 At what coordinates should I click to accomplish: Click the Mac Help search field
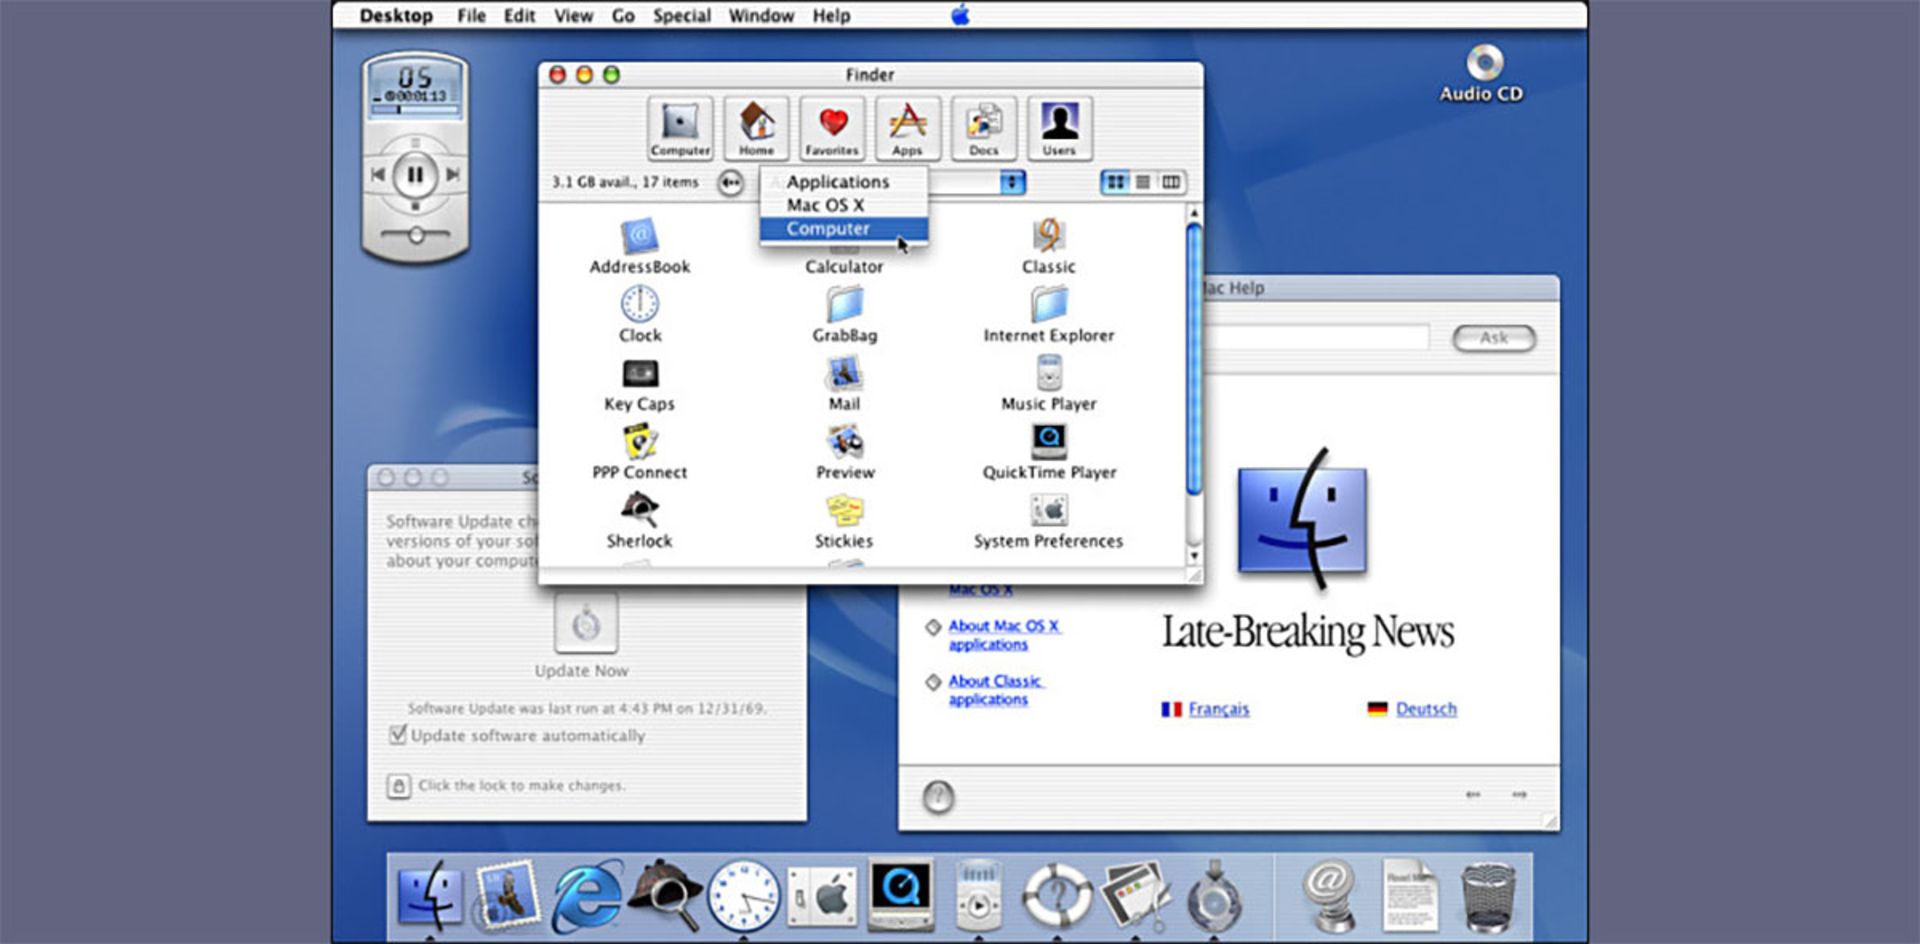[1316, 338]
